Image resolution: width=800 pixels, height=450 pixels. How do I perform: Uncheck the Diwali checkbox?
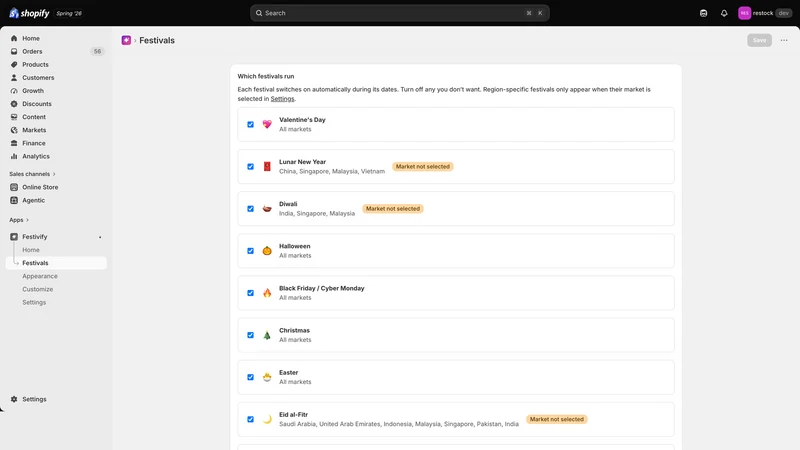(251, 209)
